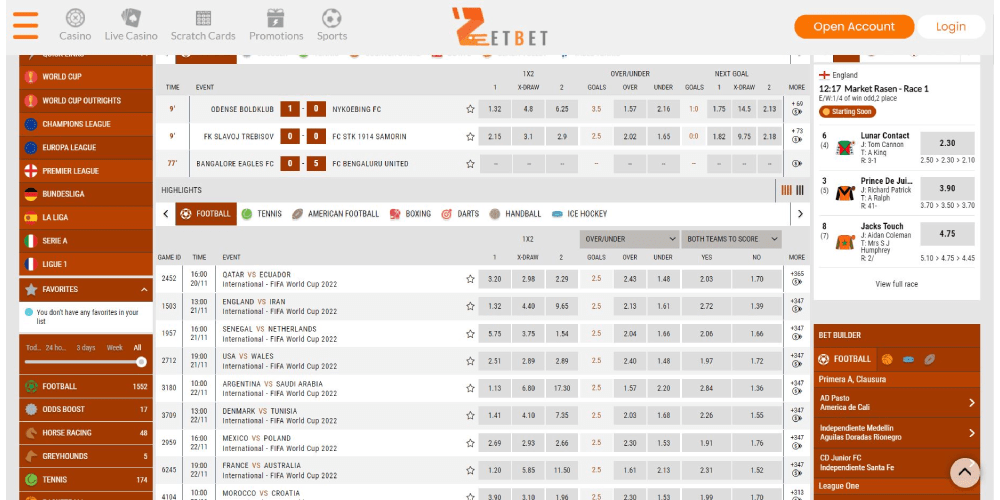The width and height of the screenshot is (1000, 500).
Task: Expand Independiente Medellin bet builder match
Action: click(x=897, y=432)
